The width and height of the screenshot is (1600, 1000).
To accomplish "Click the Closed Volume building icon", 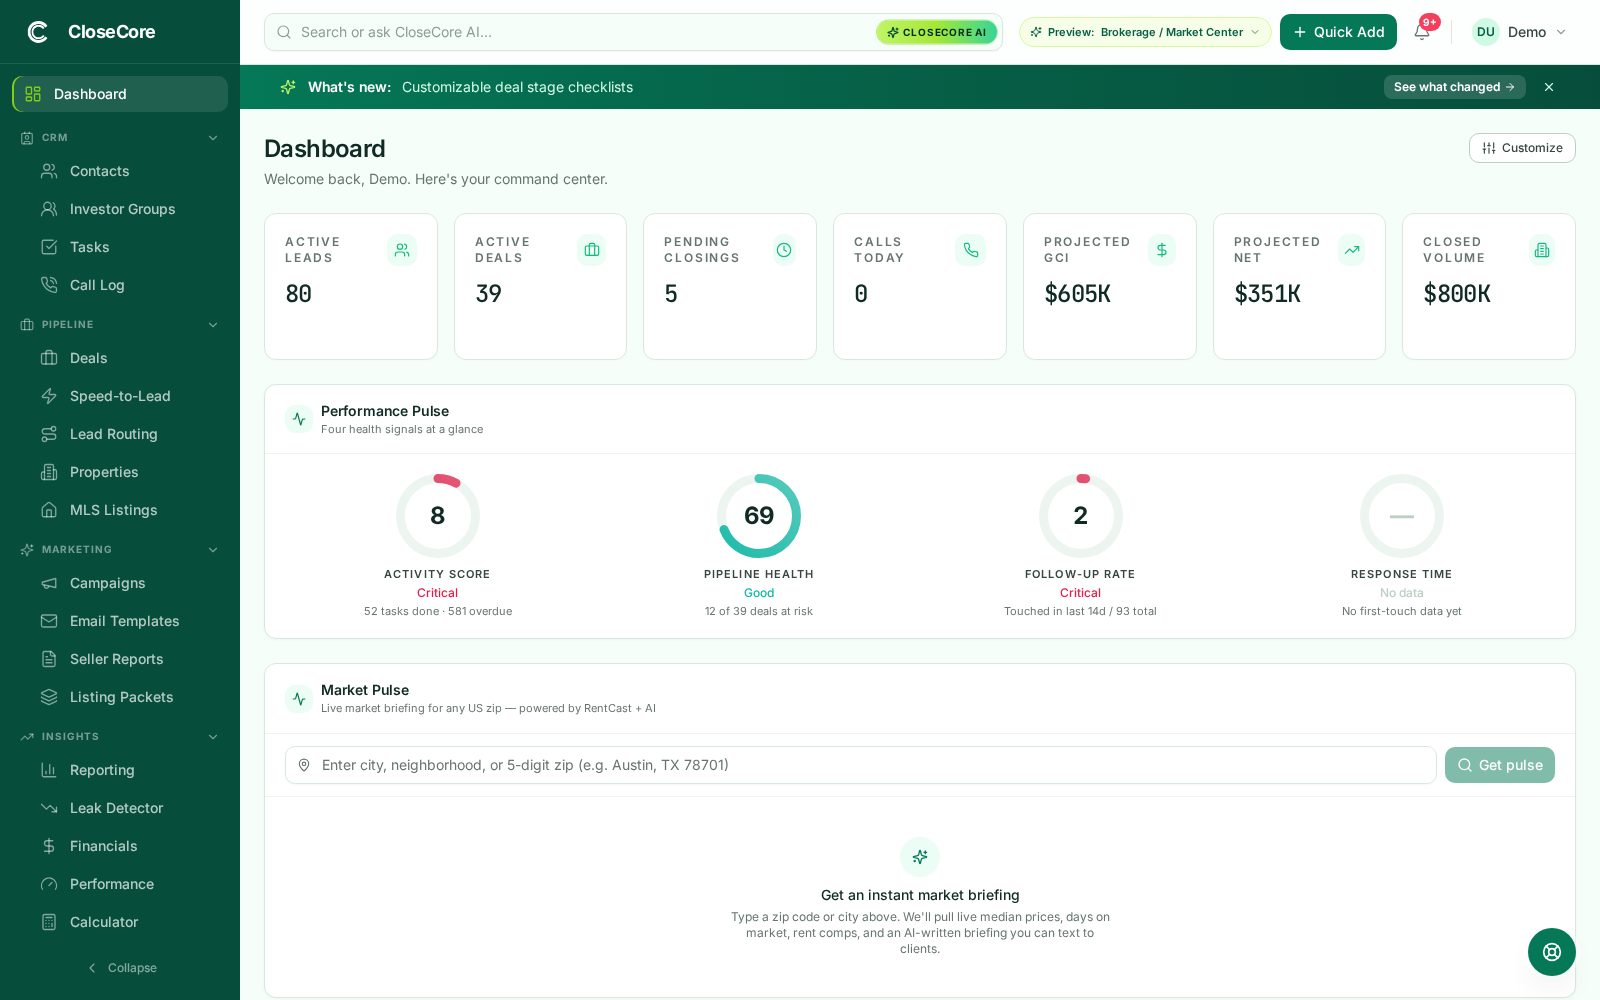I will [x=1542, y=250].
